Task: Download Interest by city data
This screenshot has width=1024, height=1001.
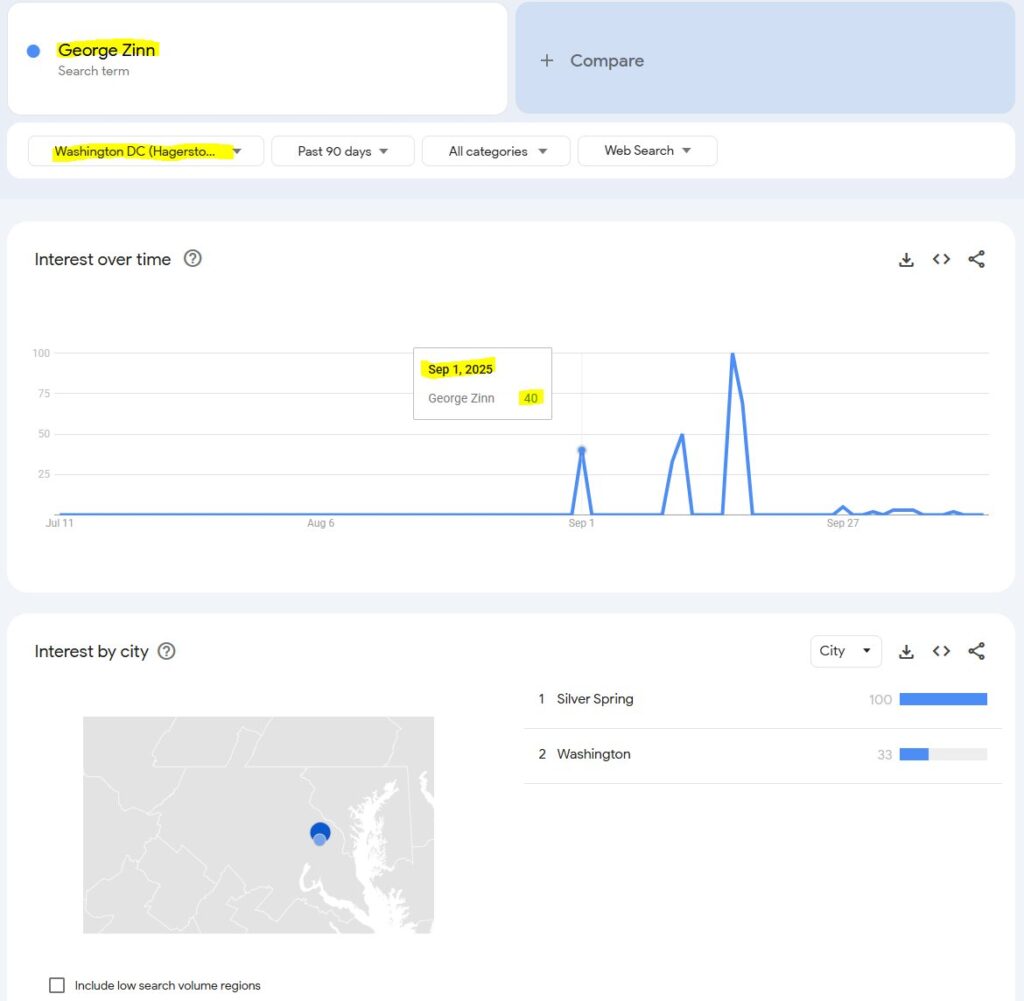Action: click(x=906, y=652)
